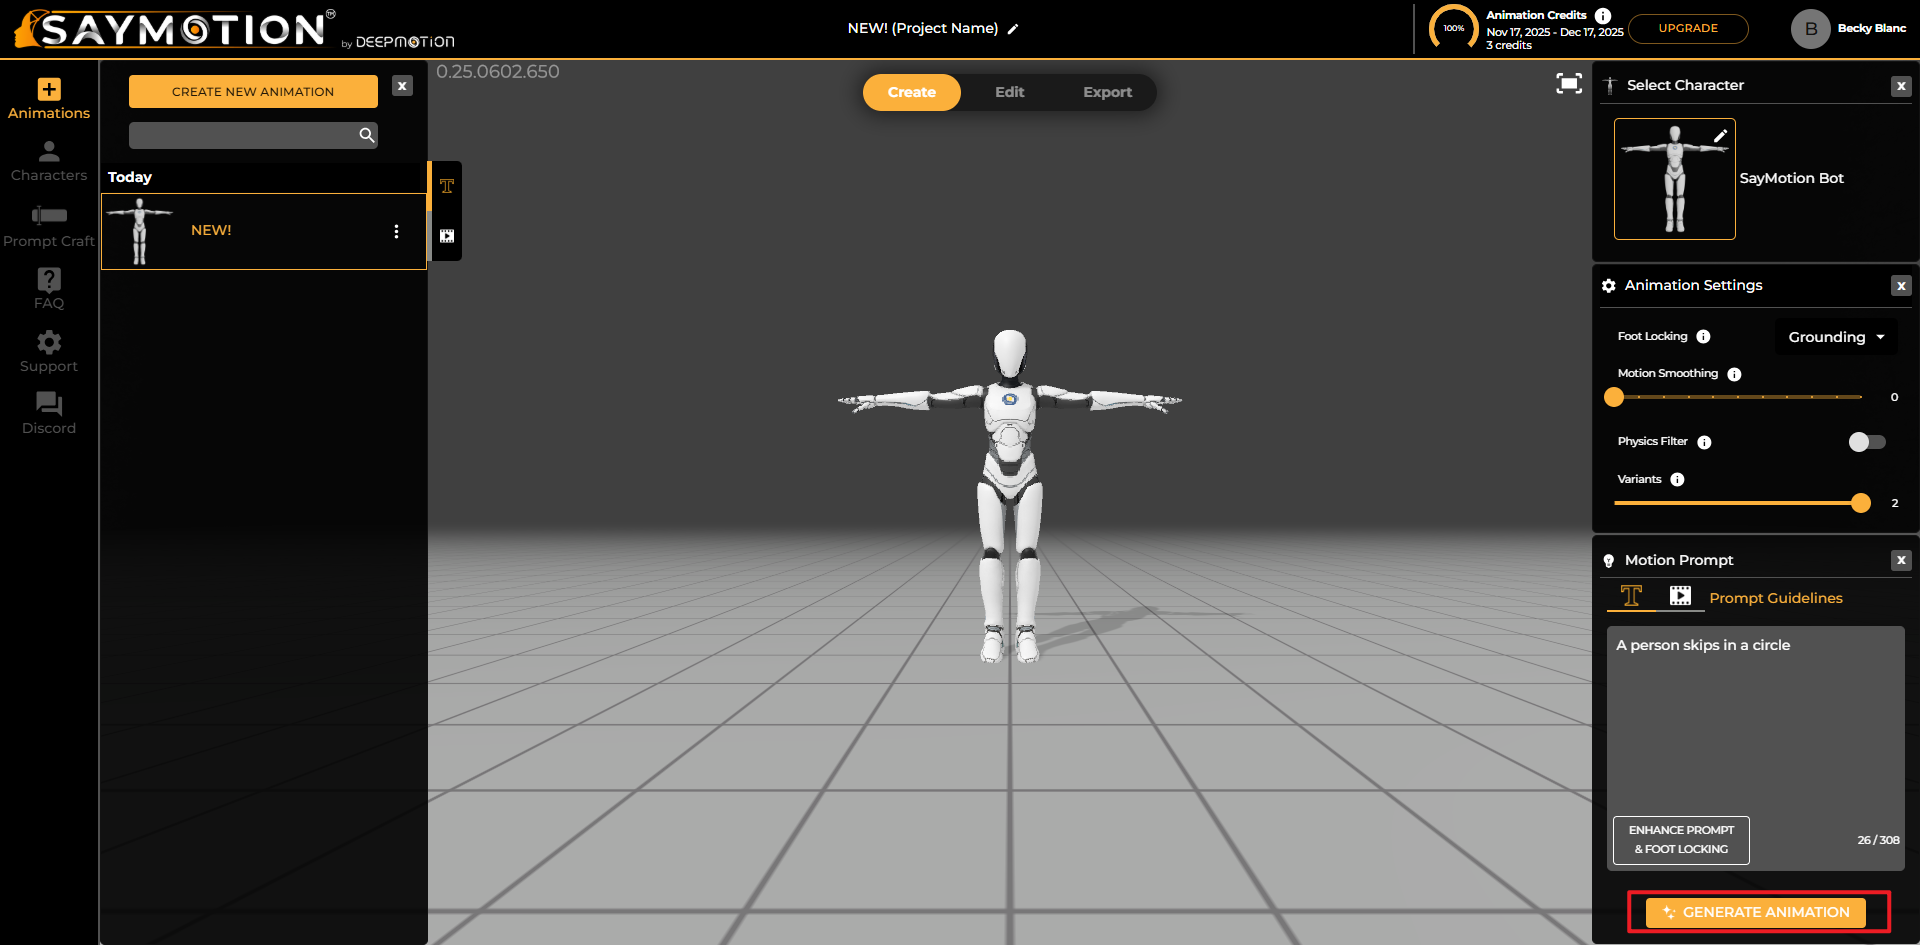Switch to the Export tab
This screenshot has width=1920, height=945.
tap(1107, 92)
